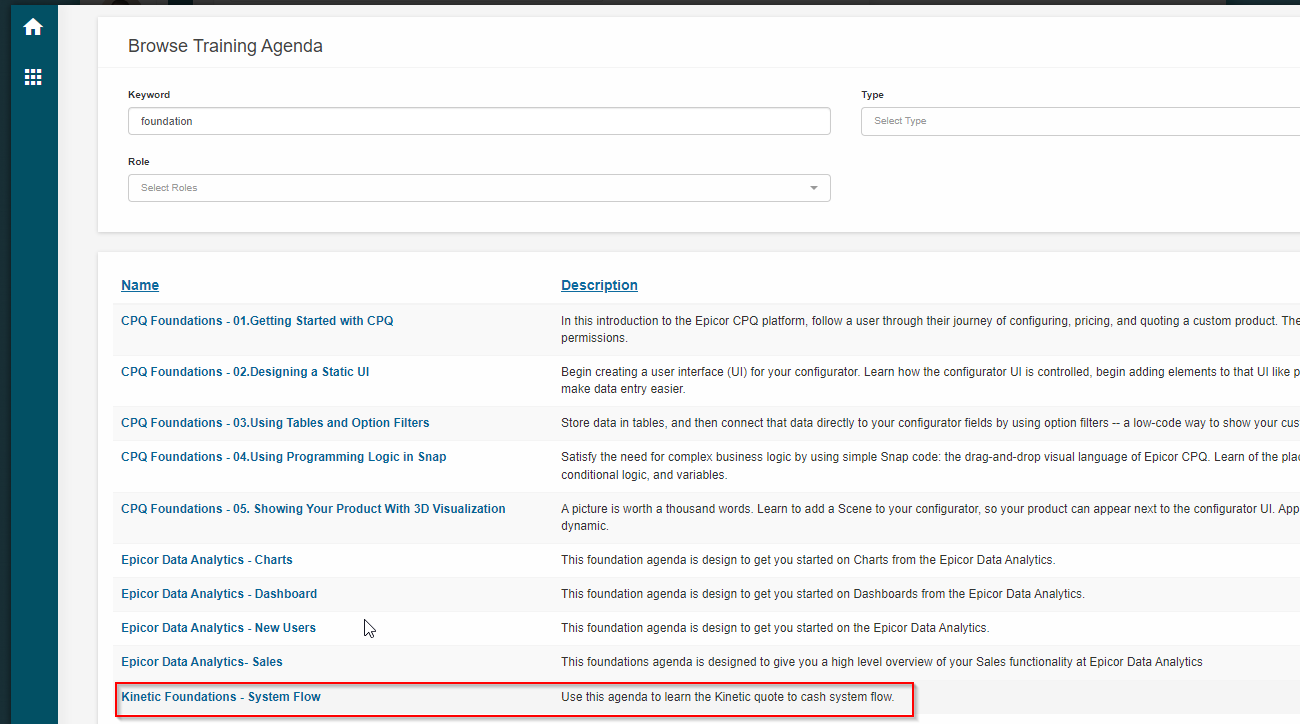Open CPQ Foundations 05 3D Visualization agenda

[313, 509]
